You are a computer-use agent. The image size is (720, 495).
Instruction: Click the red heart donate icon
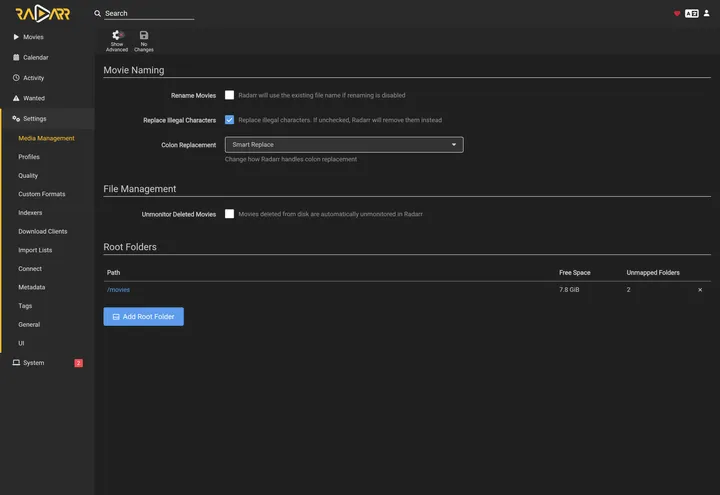677,13
